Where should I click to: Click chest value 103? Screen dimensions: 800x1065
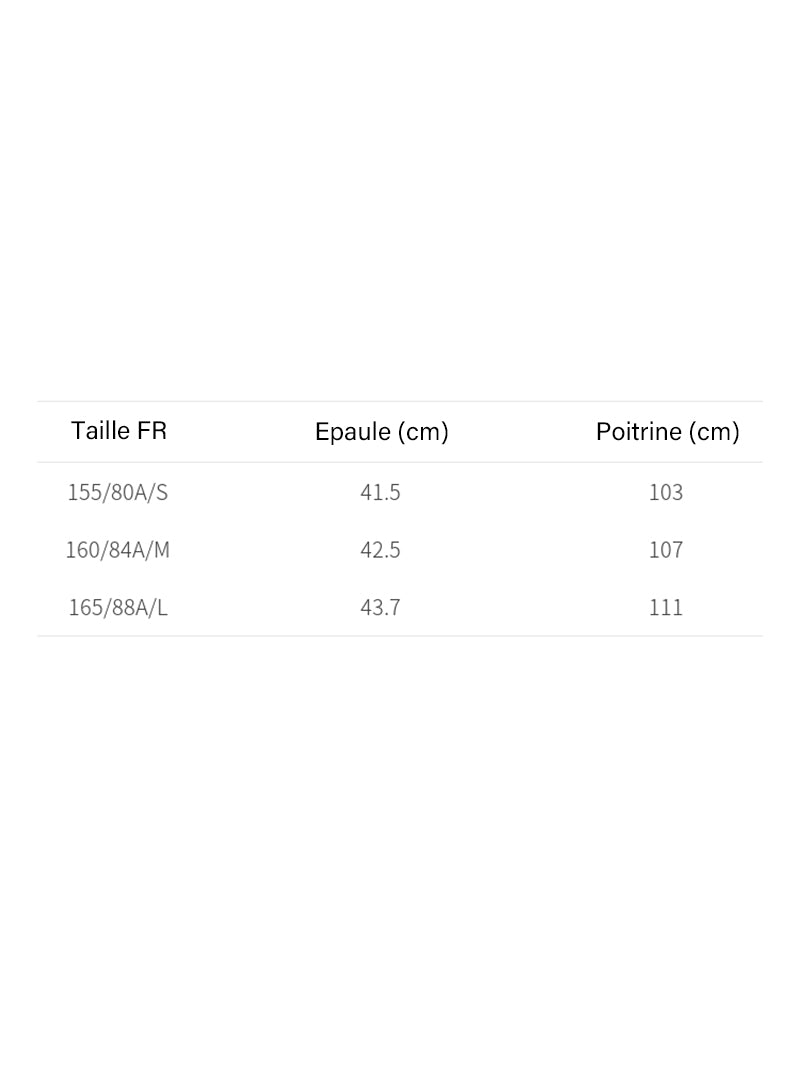pos(666,492)
